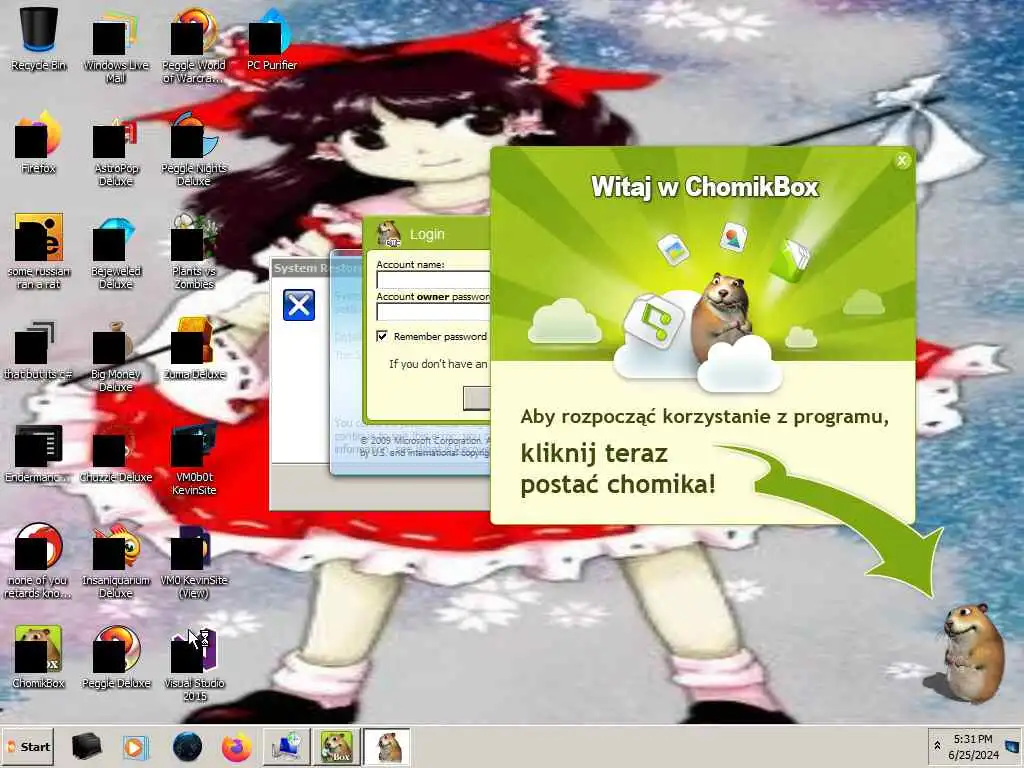Click the Account owner password field

pos(433,312)
